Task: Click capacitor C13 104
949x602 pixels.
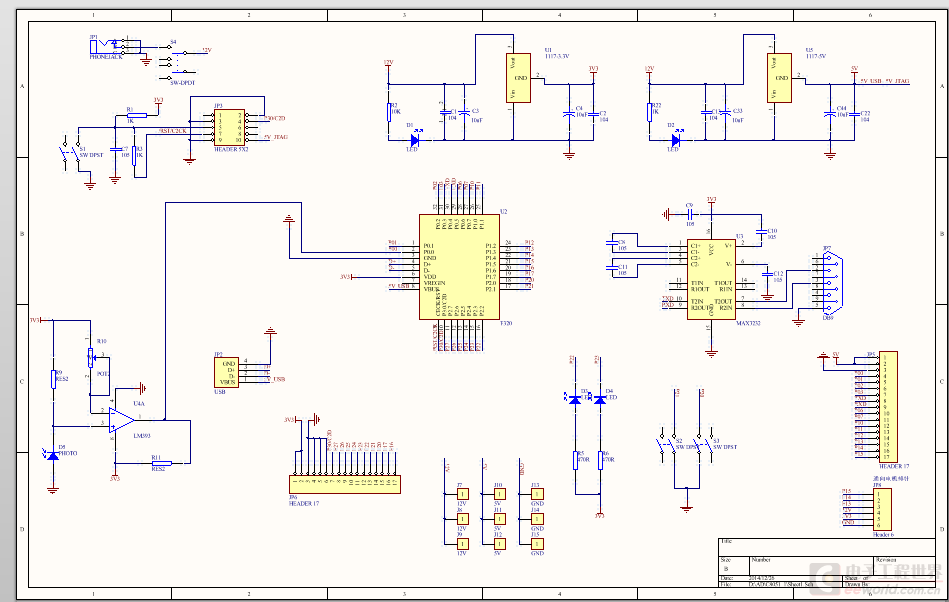Action: 705,112
